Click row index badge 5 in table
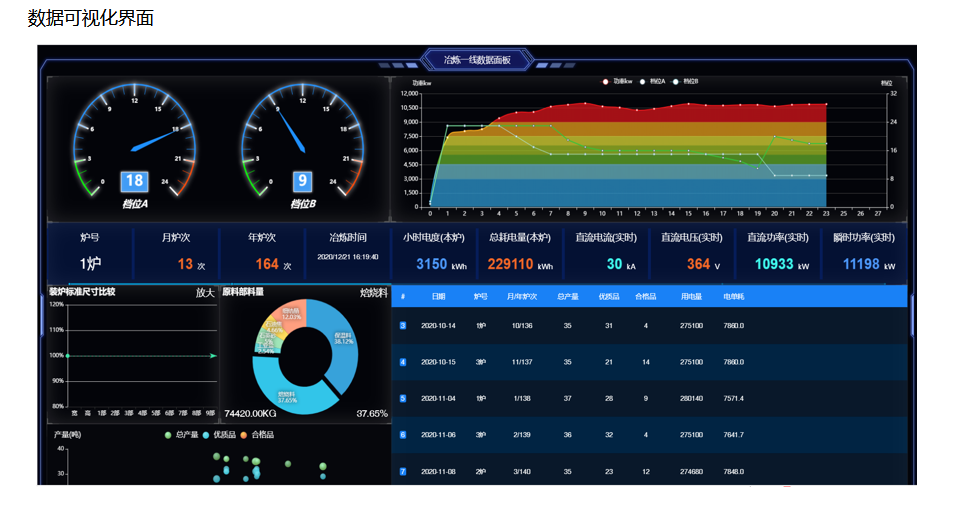Screen dimensions: 954x532 pyautogui.click(x=403, y=399)
